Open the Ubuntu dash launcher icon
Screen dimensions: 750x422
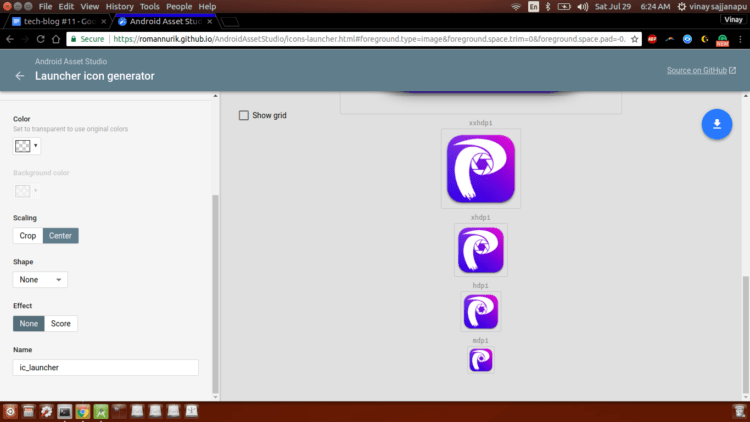click(10, 411)
